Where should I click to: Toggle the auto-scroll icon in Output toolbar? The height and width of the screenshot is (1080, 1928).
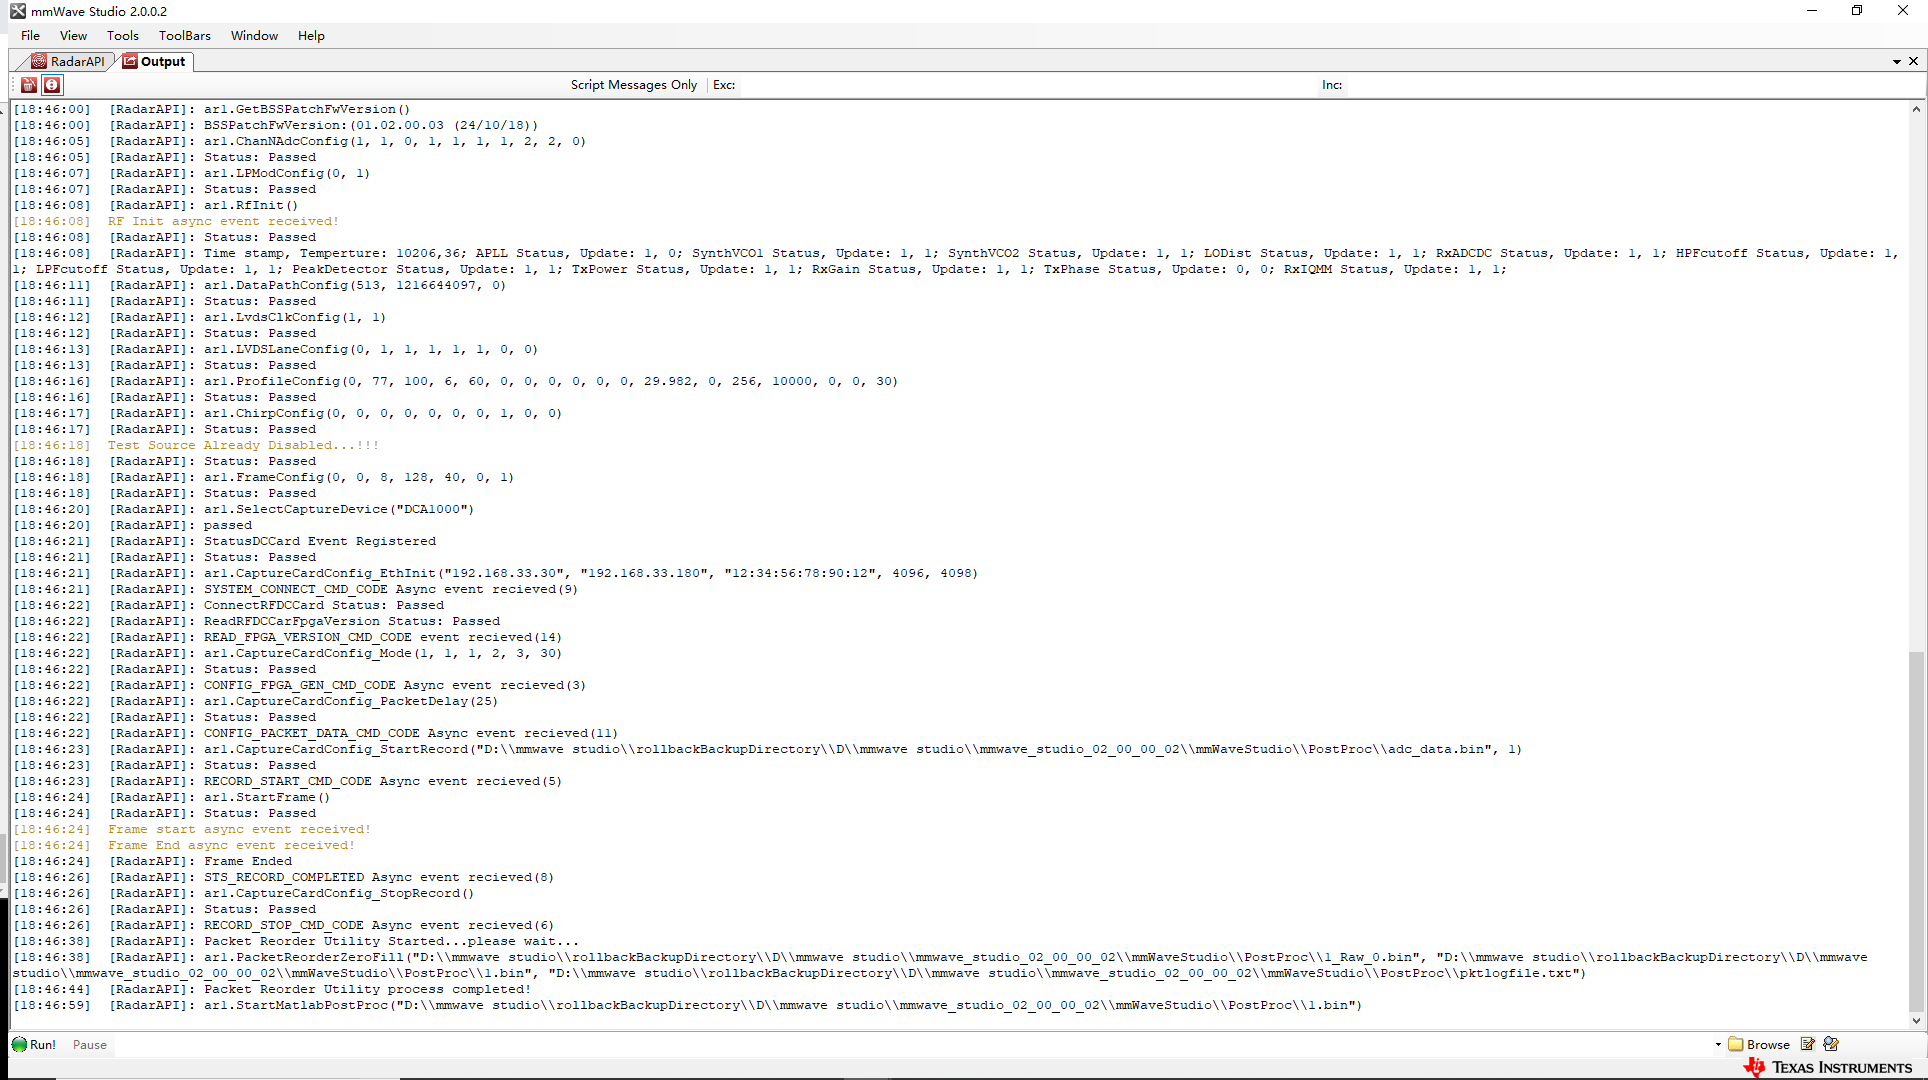click(52, 85)
